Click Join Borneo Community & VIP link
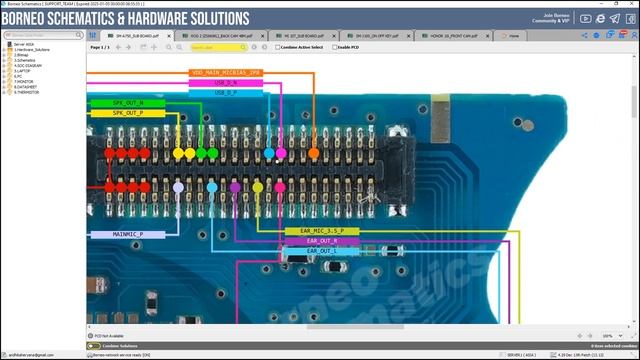The height and width of the screenshot is (360, 640). pyautogui.click(x=550, y=18)
